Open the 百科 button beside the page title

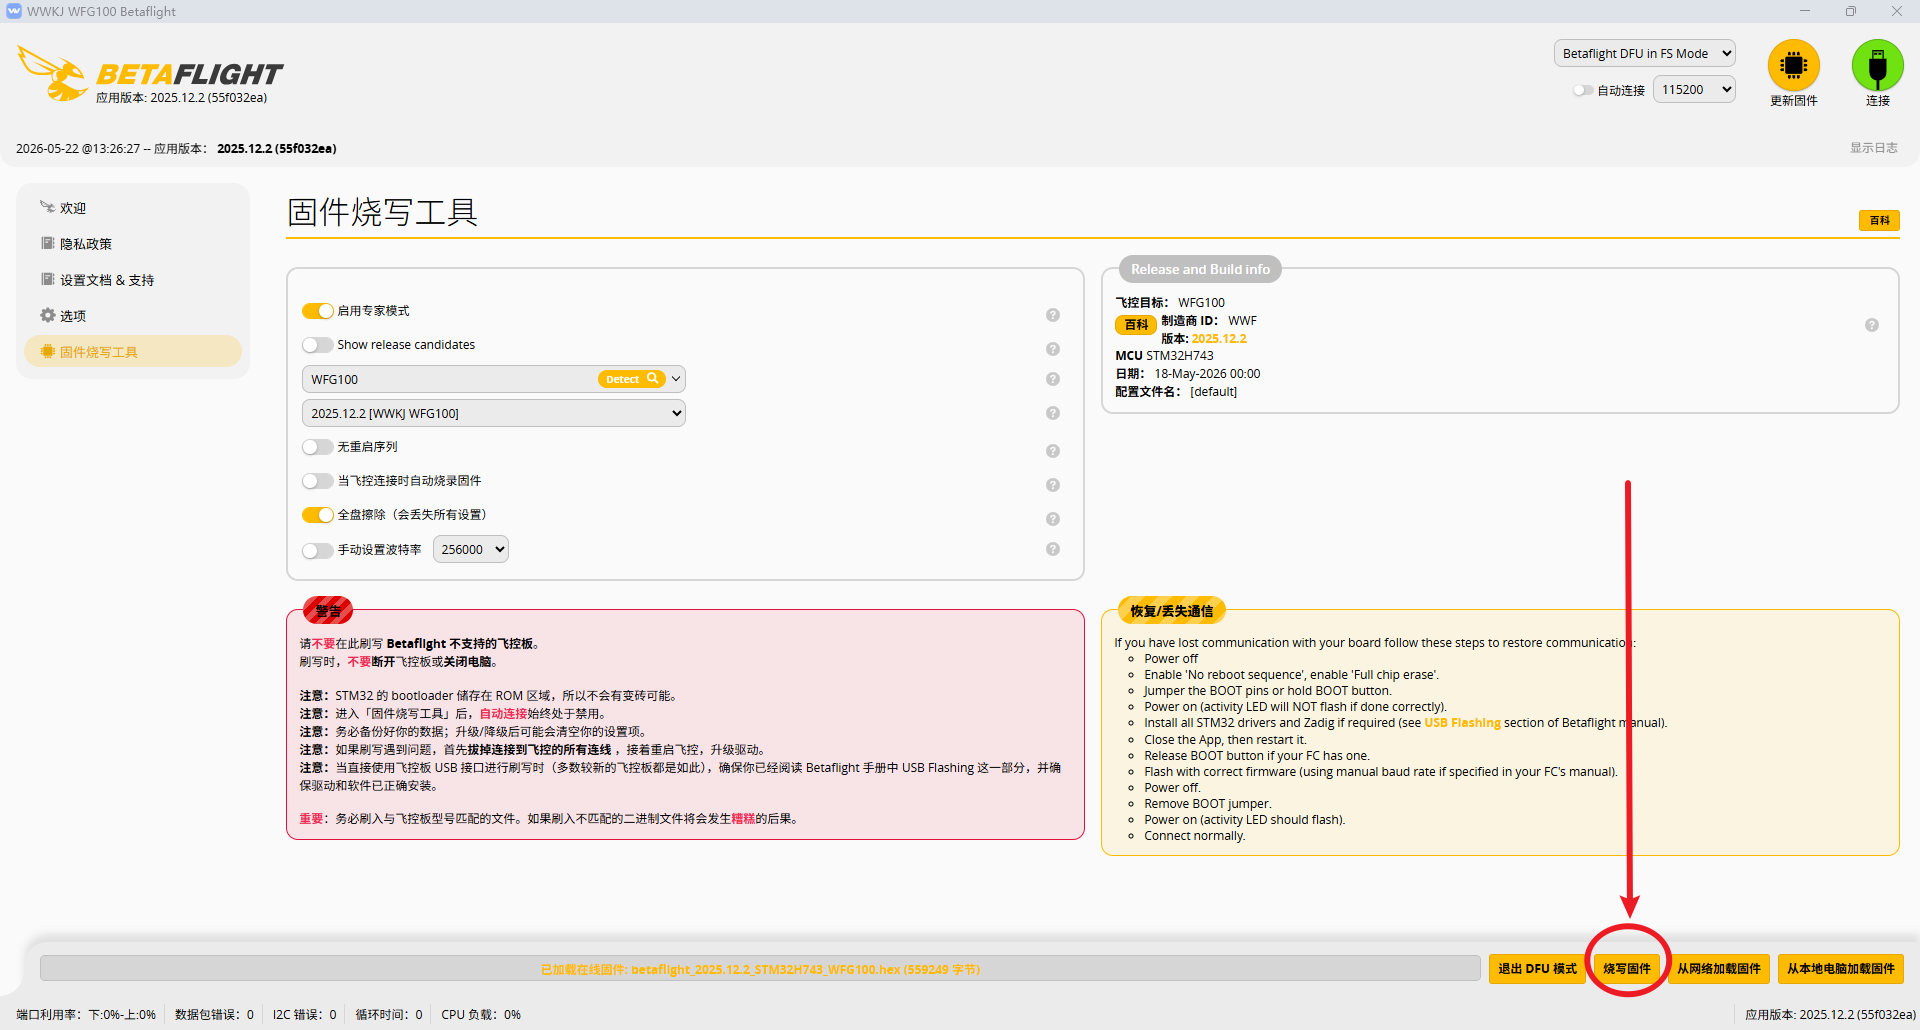(x=1880, y=220)
